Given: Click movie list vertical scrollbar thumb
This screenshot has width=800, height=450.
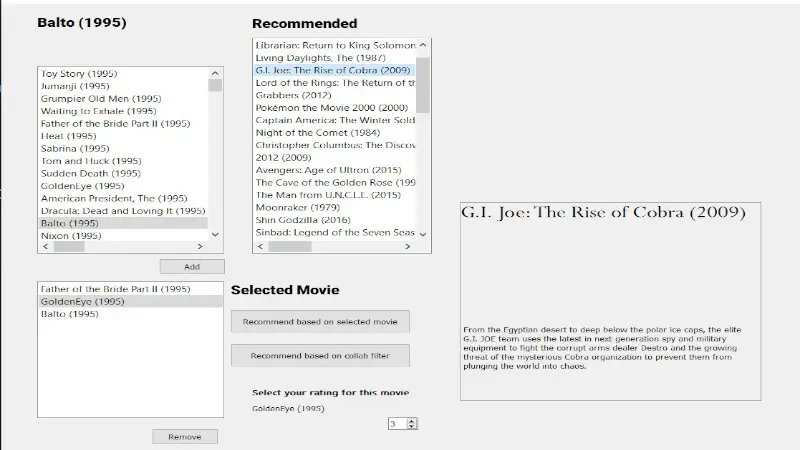Looking at the screenshot, I should pyautogui.click(x=215, y=85).
